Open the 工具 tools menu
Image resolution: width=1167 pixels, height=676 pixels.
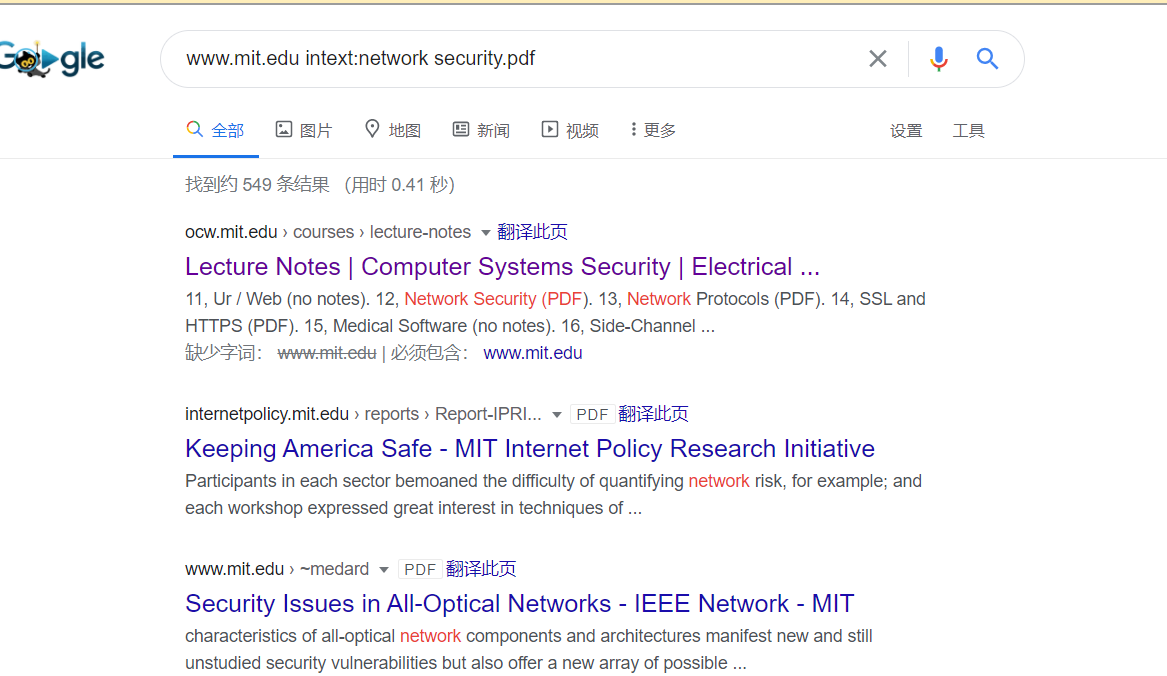pyautogui.click(x=968, y=131)
